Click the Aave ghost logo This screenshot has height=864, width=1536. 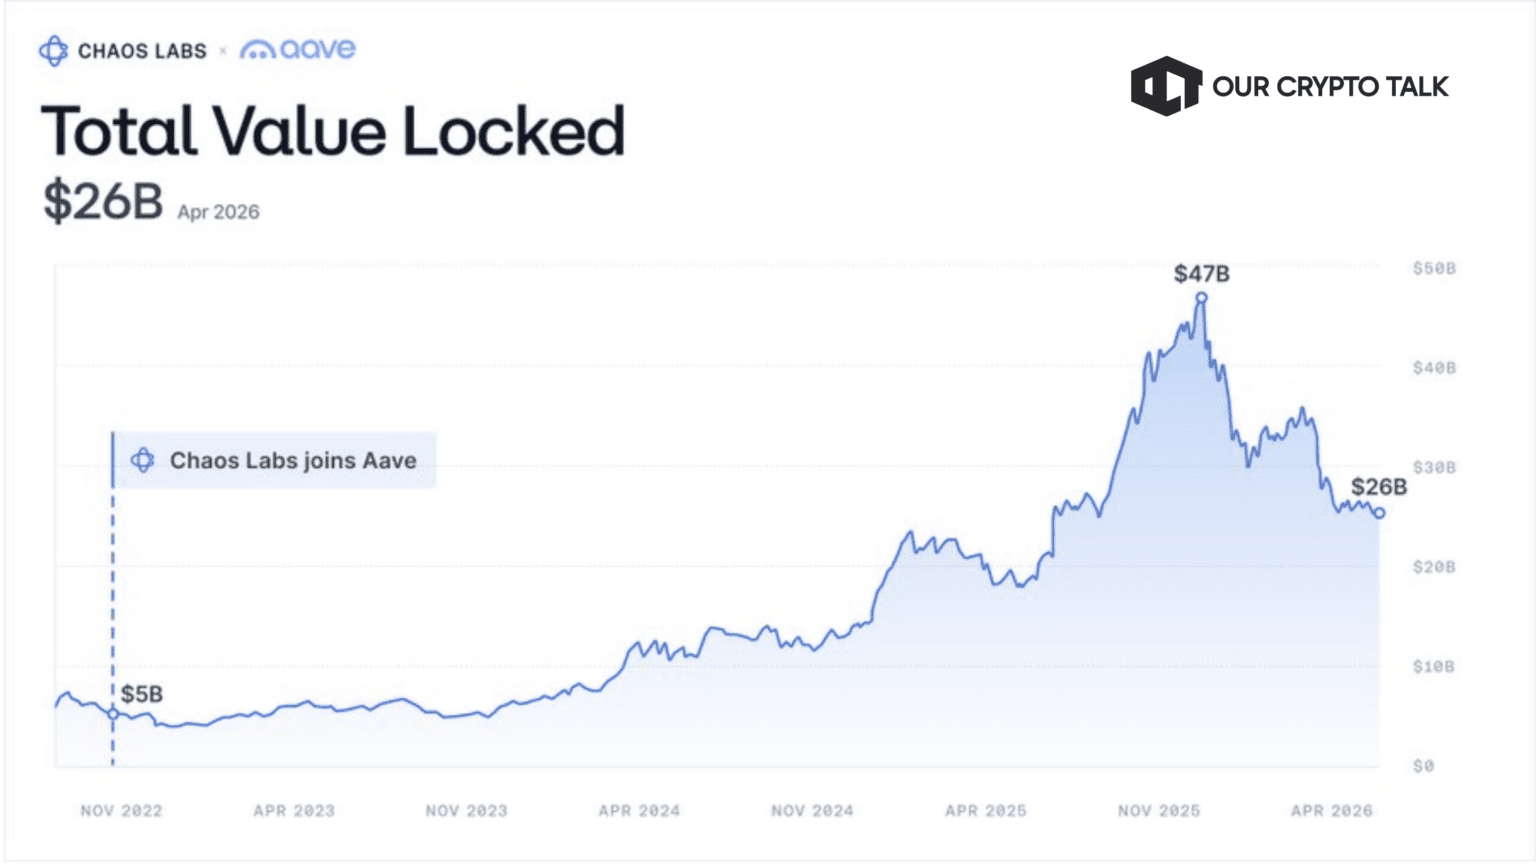tap(257, 50)
